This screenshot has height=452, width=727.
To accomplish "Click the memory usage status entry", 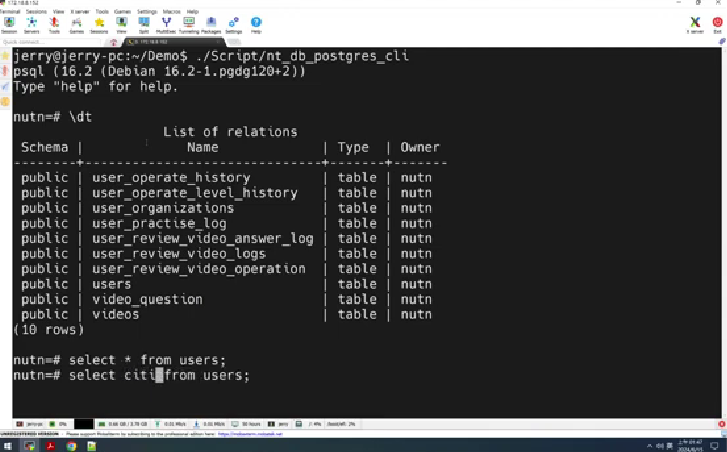I will tap(123, 424).
